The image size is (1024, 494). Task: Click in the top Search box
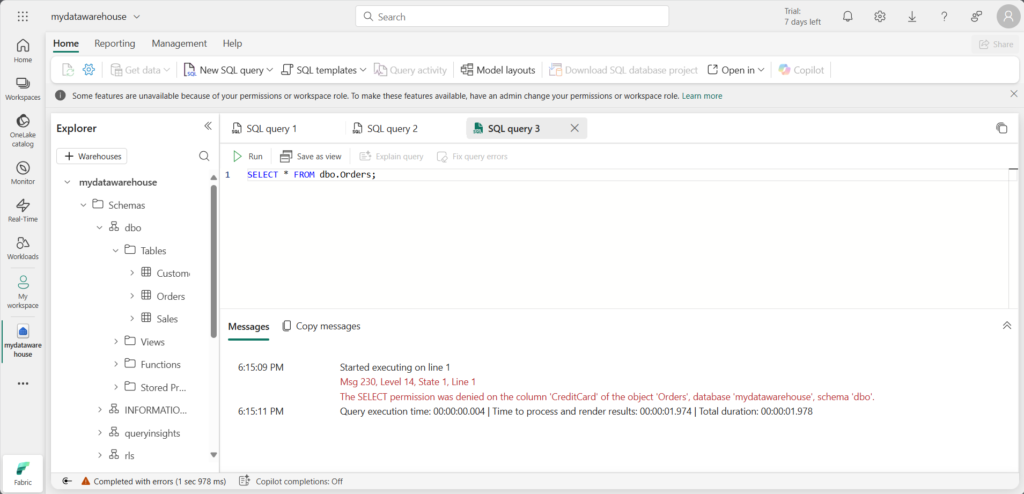[x=510, y=17]
